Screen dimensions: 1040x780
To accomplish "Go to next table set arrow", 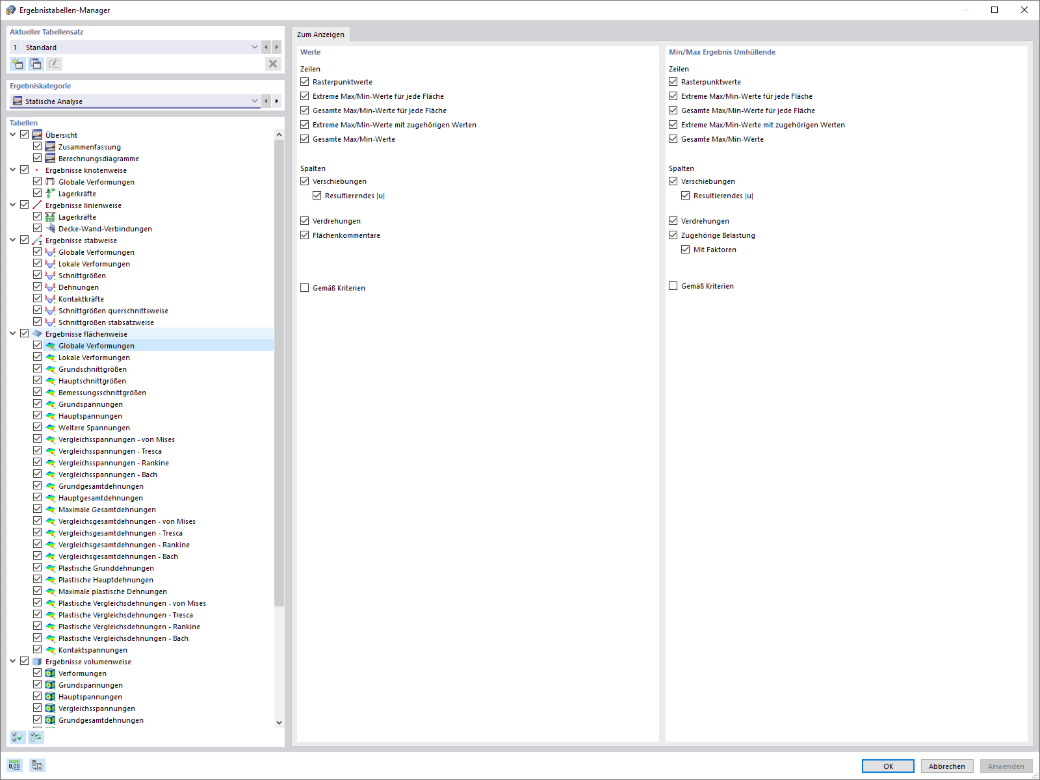I will (x=277, y=47).
